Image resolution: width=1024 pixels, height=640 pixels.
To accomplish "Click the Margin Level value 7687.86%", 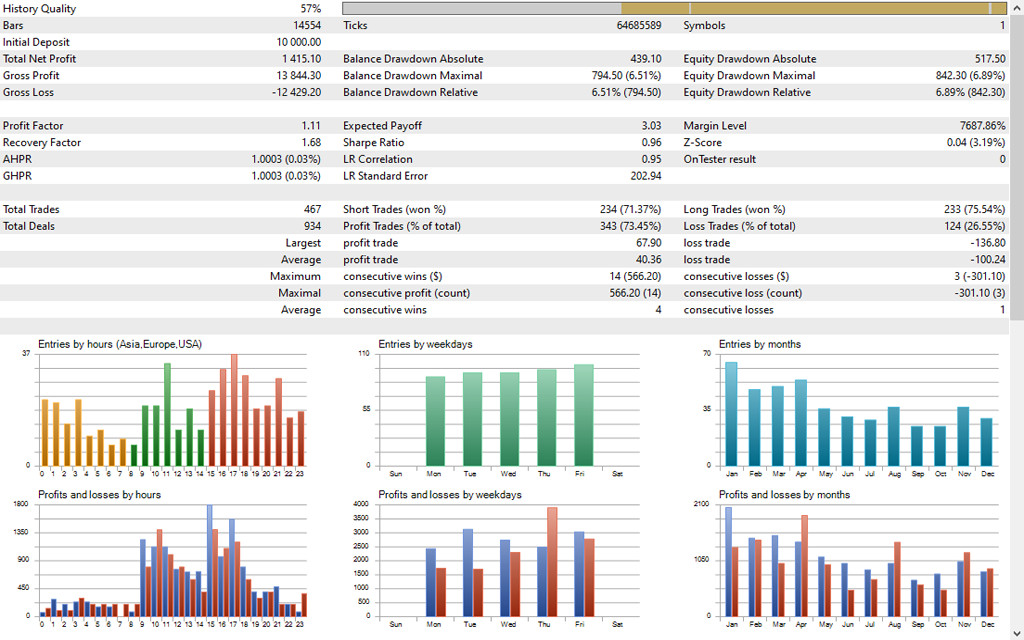I will (x=981, y=126).
